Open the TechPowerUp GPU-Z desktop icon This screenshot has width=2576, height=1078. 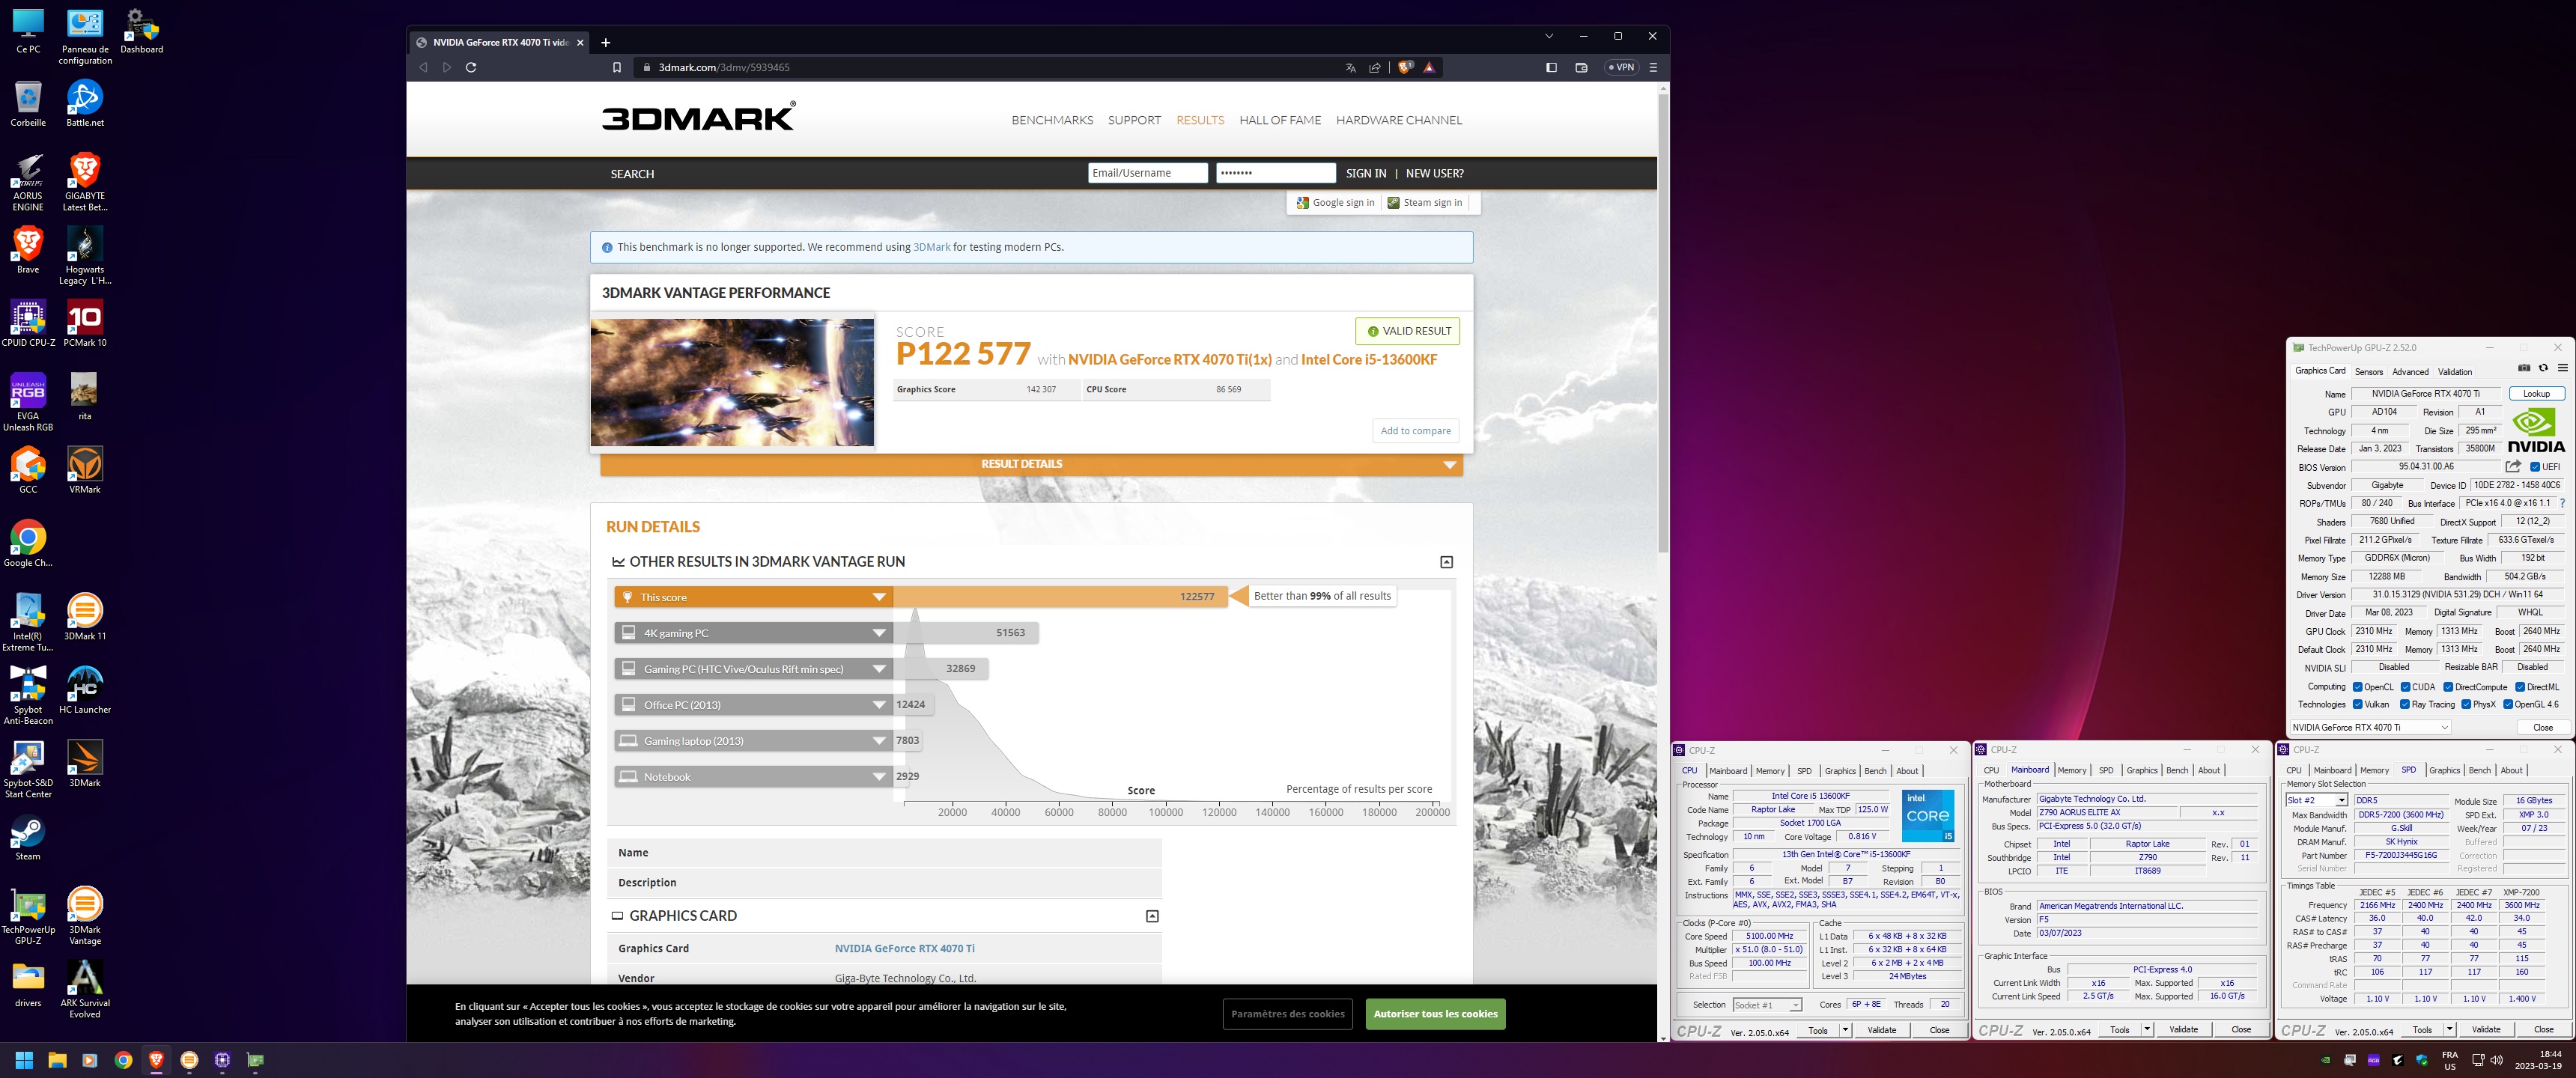(x=28, y=916)
